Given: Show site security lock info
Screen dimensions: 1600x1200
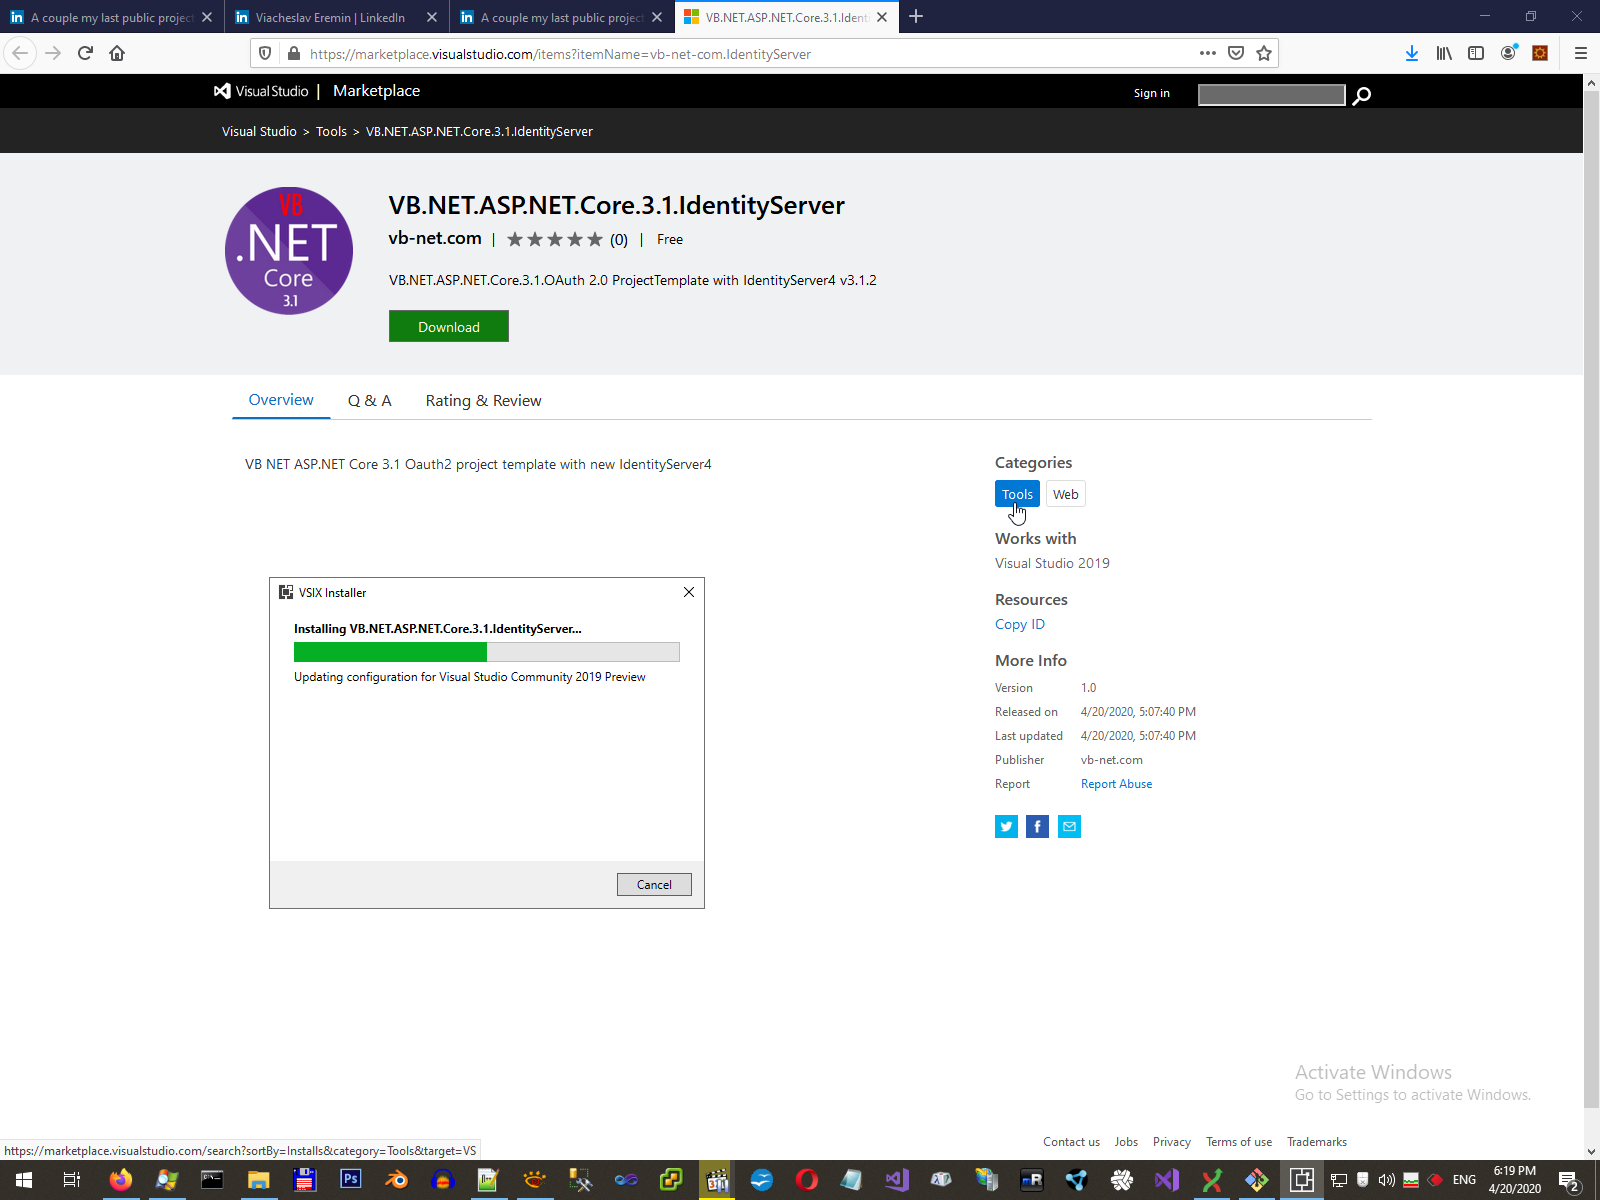Looking at the screenshot, I should pyautogui.click(x=293, y=53).
